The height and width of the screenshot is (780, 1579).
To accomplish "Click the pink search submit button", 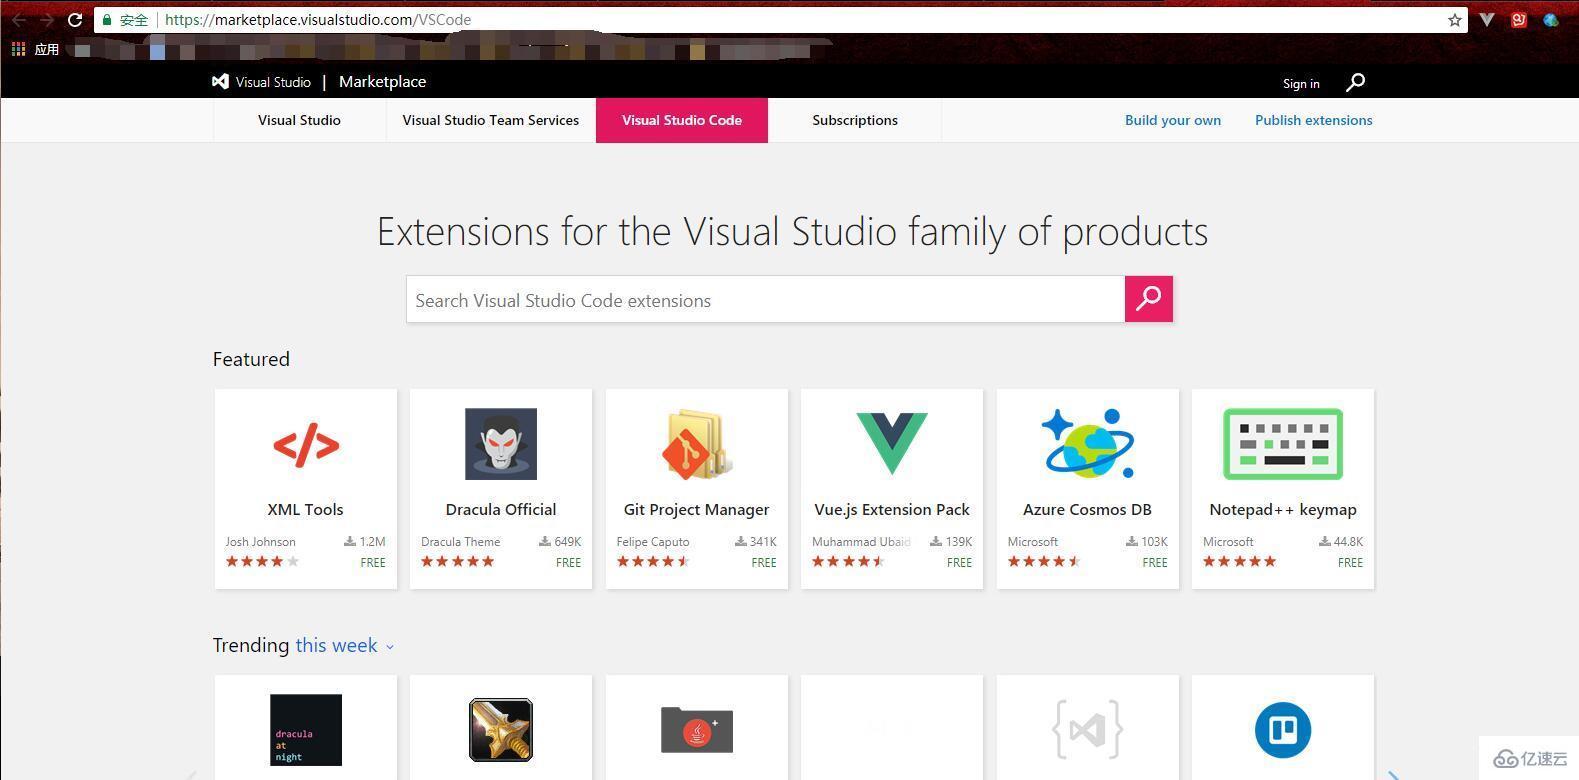I will point(1149,299).
